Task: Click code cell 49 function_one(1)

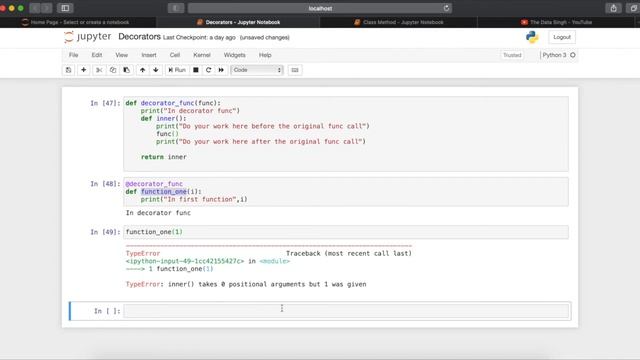Action: click(x=346, y=232)
